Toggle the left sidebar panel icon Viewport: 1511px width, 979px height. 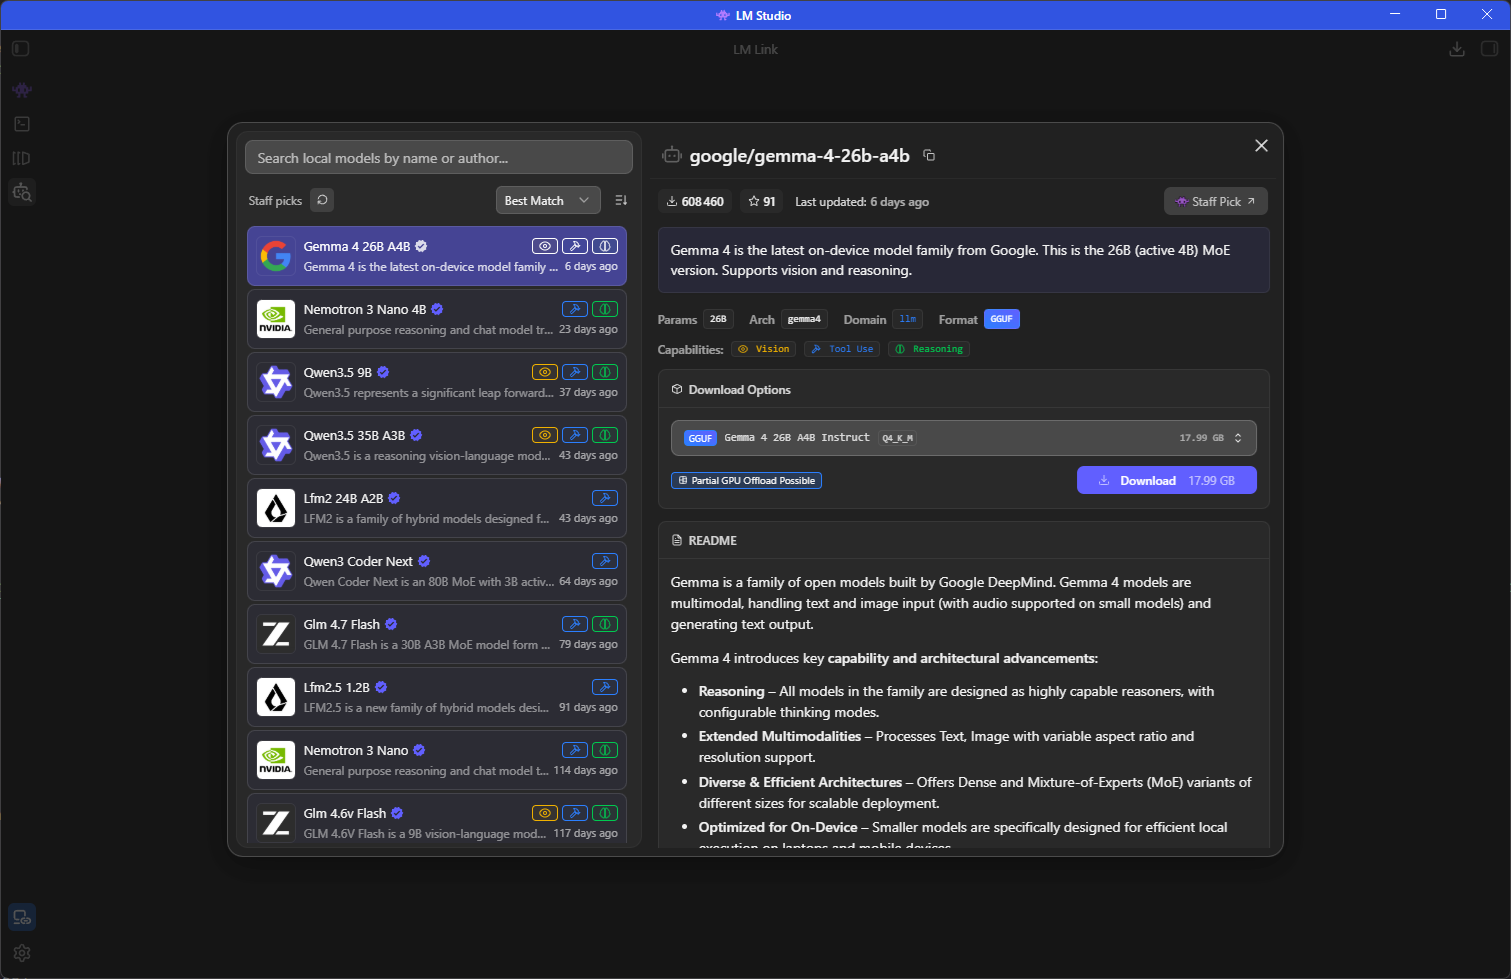click(x=21, y=48)
